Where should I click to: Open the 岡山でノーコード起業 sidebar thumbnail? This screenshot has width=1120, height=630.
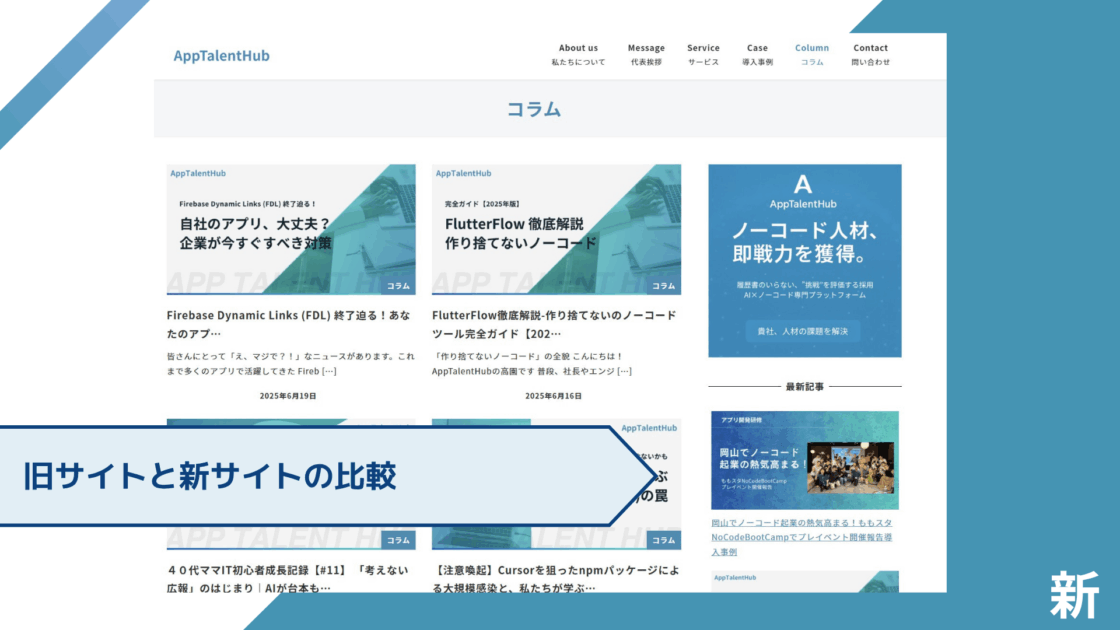click(805, 460)
